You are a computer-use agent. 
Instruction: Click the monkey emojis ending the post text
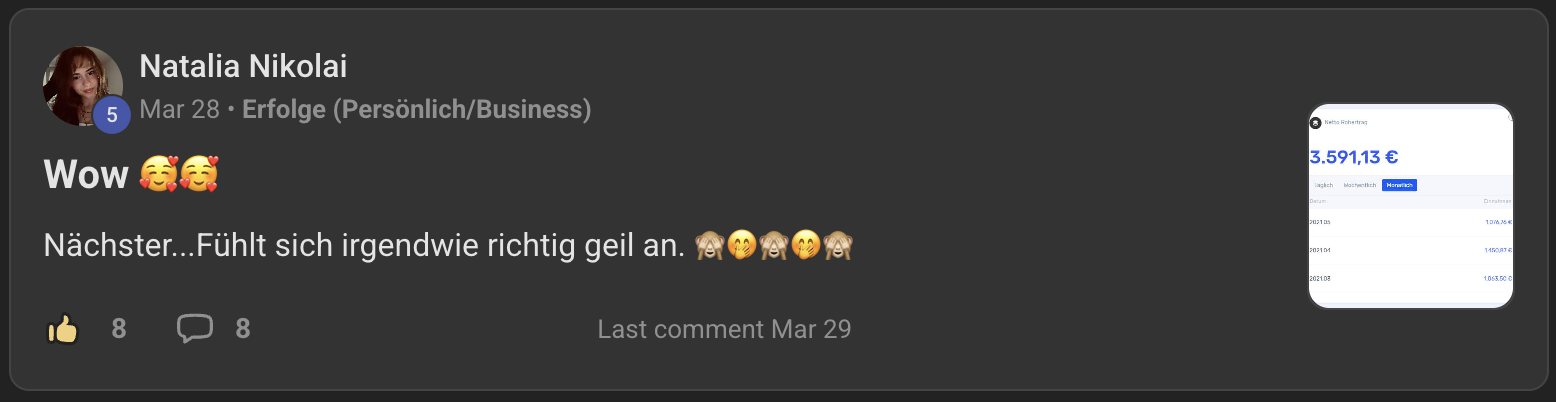773,245
